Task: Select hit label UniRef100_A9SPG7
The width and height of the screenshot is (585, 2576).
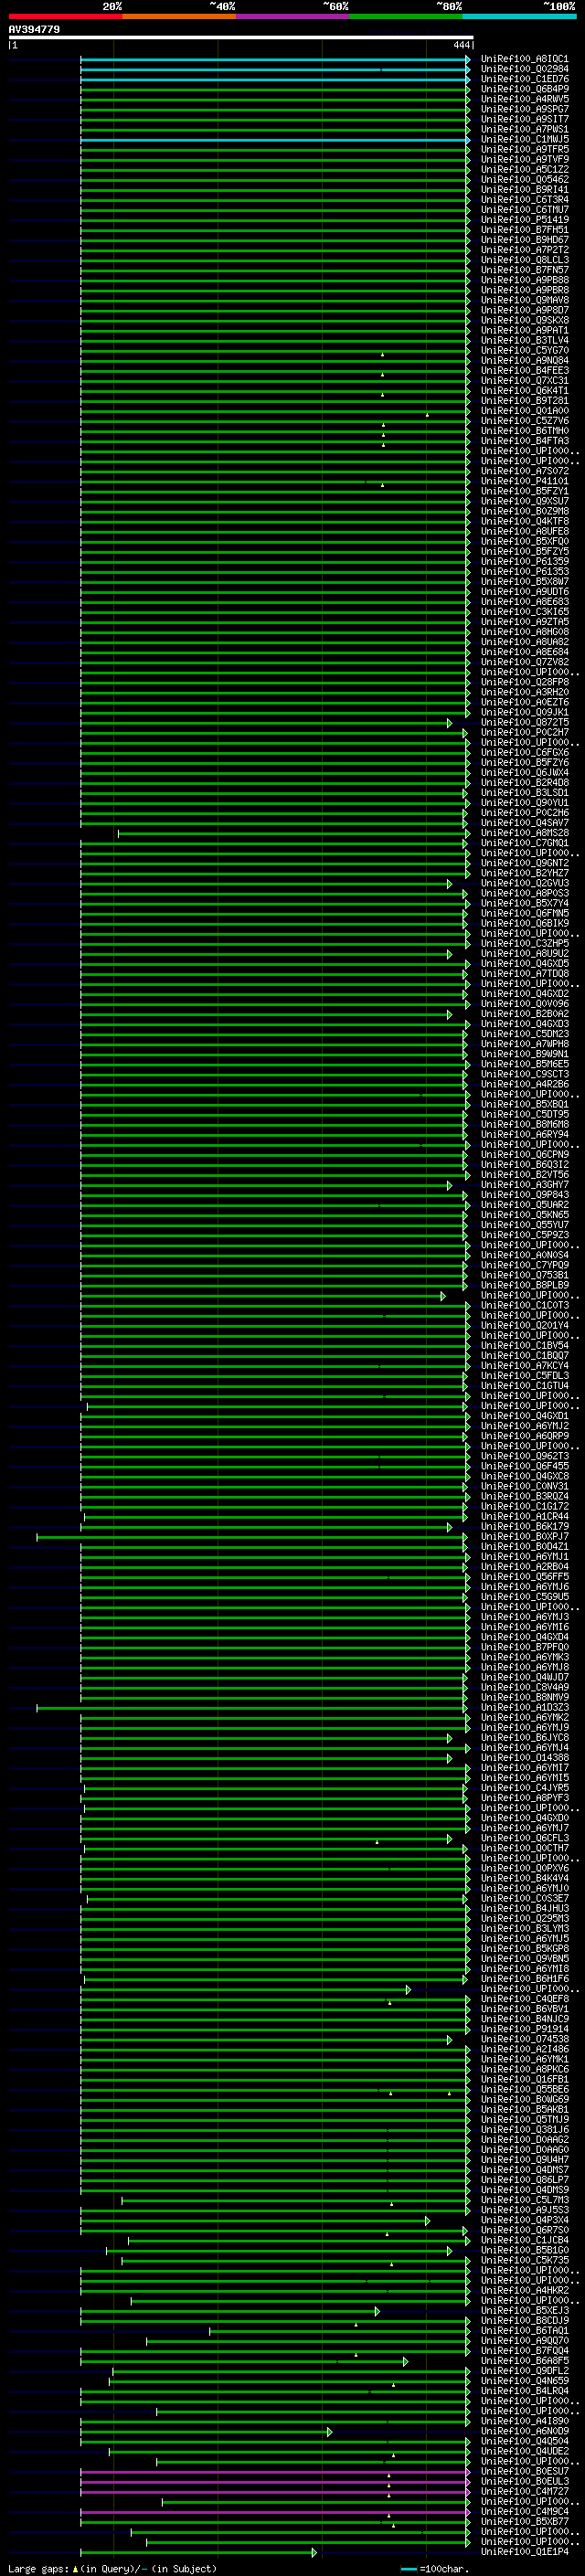Action: pyautogui.click(x=524, y=109)
